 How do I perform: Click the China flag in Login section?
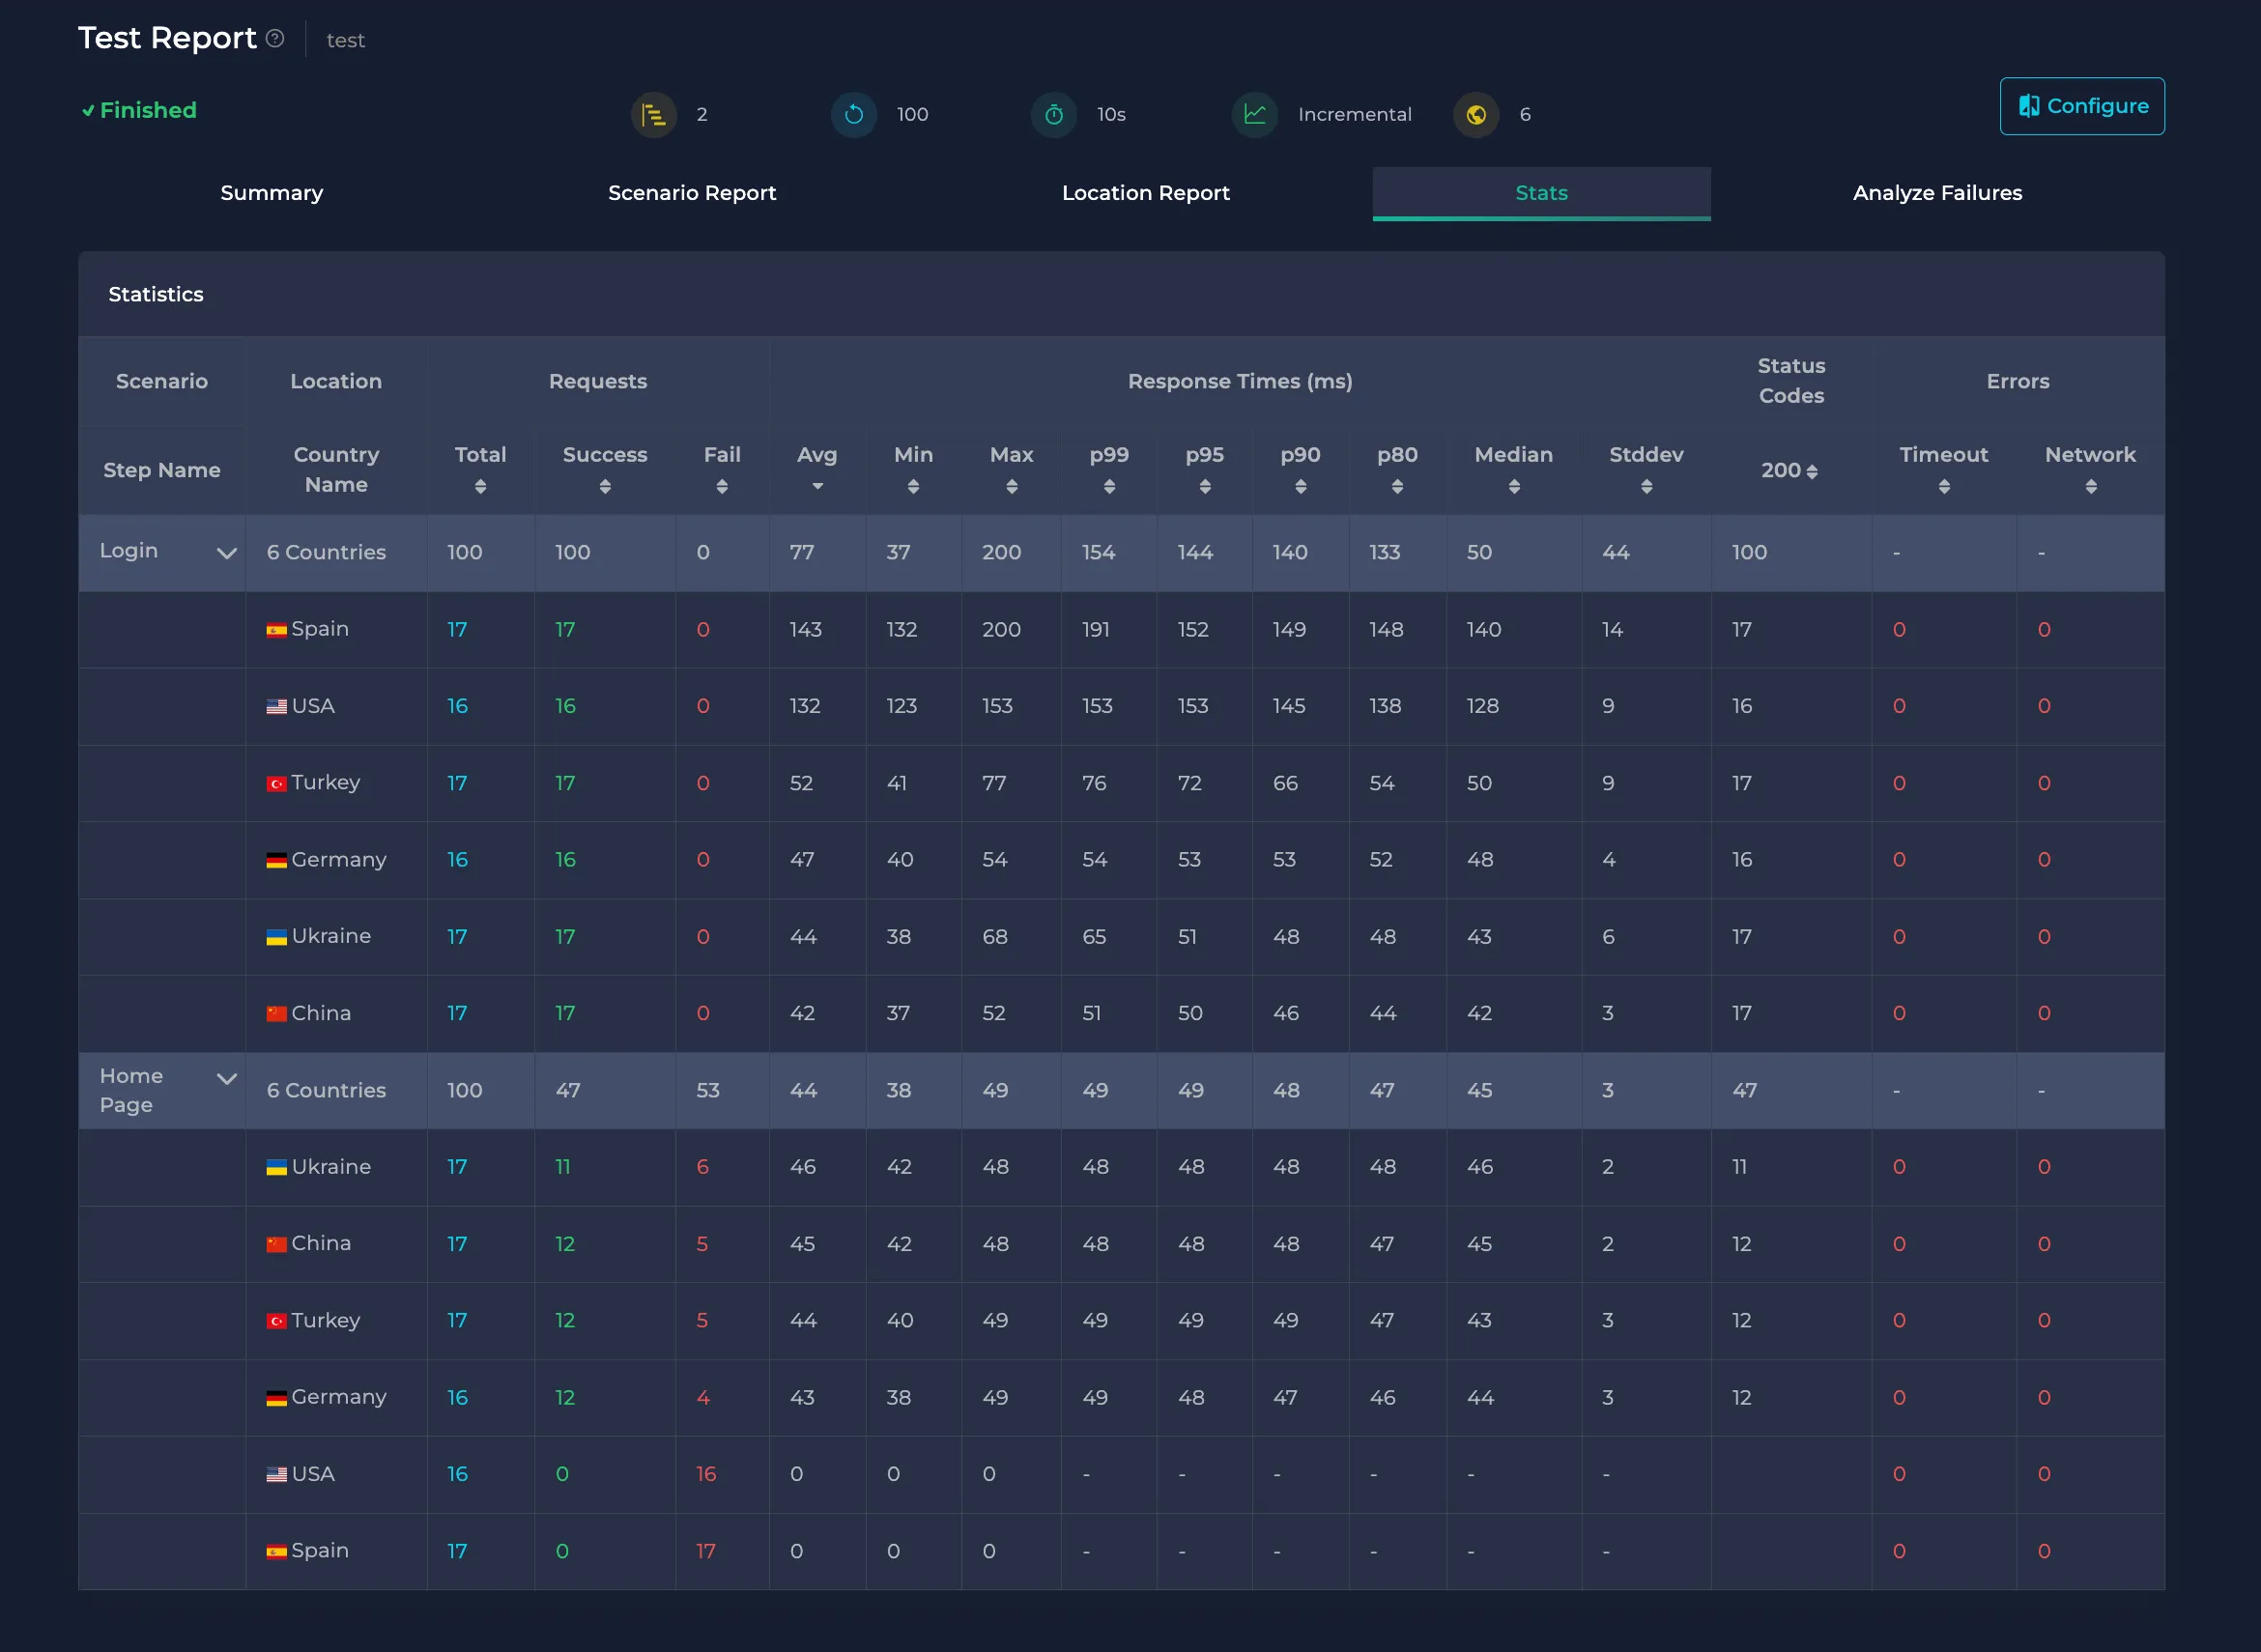(277, 1014)
